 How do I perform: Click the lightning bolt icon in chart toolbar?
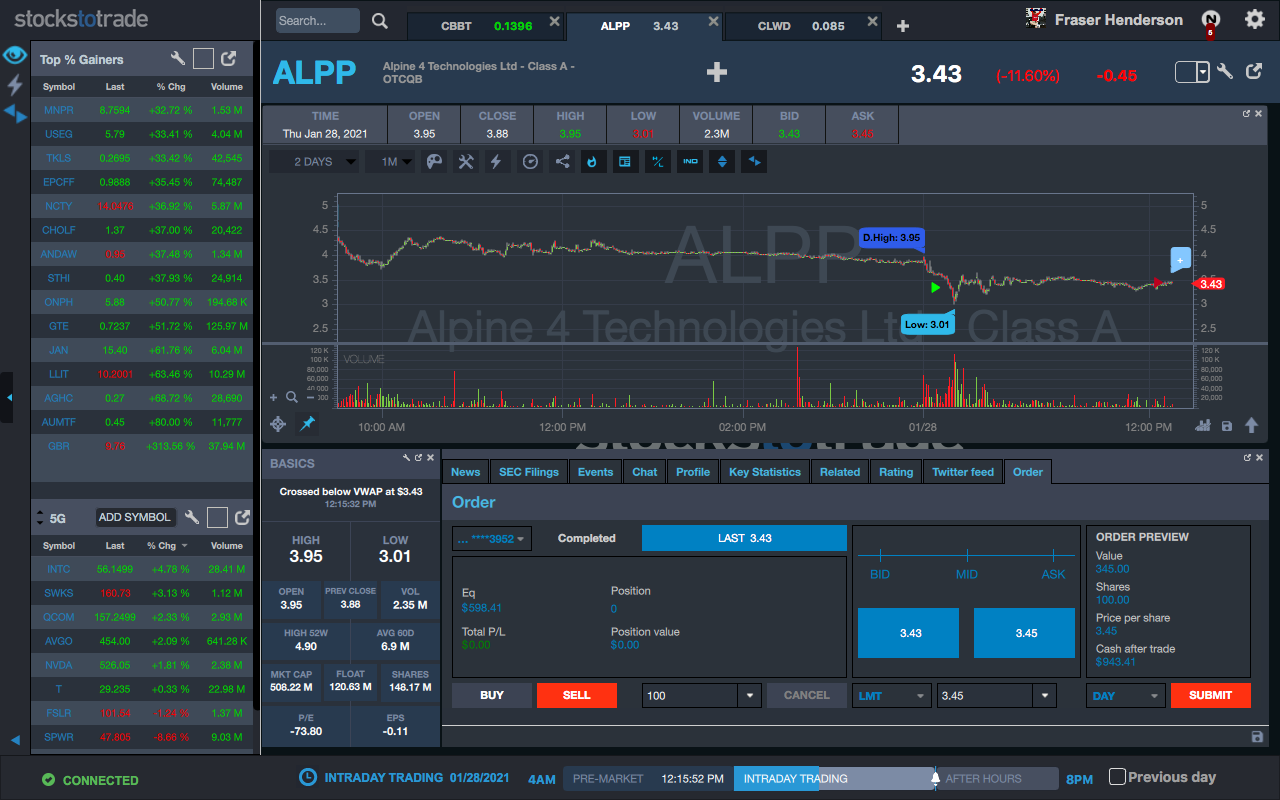(496, 161)
